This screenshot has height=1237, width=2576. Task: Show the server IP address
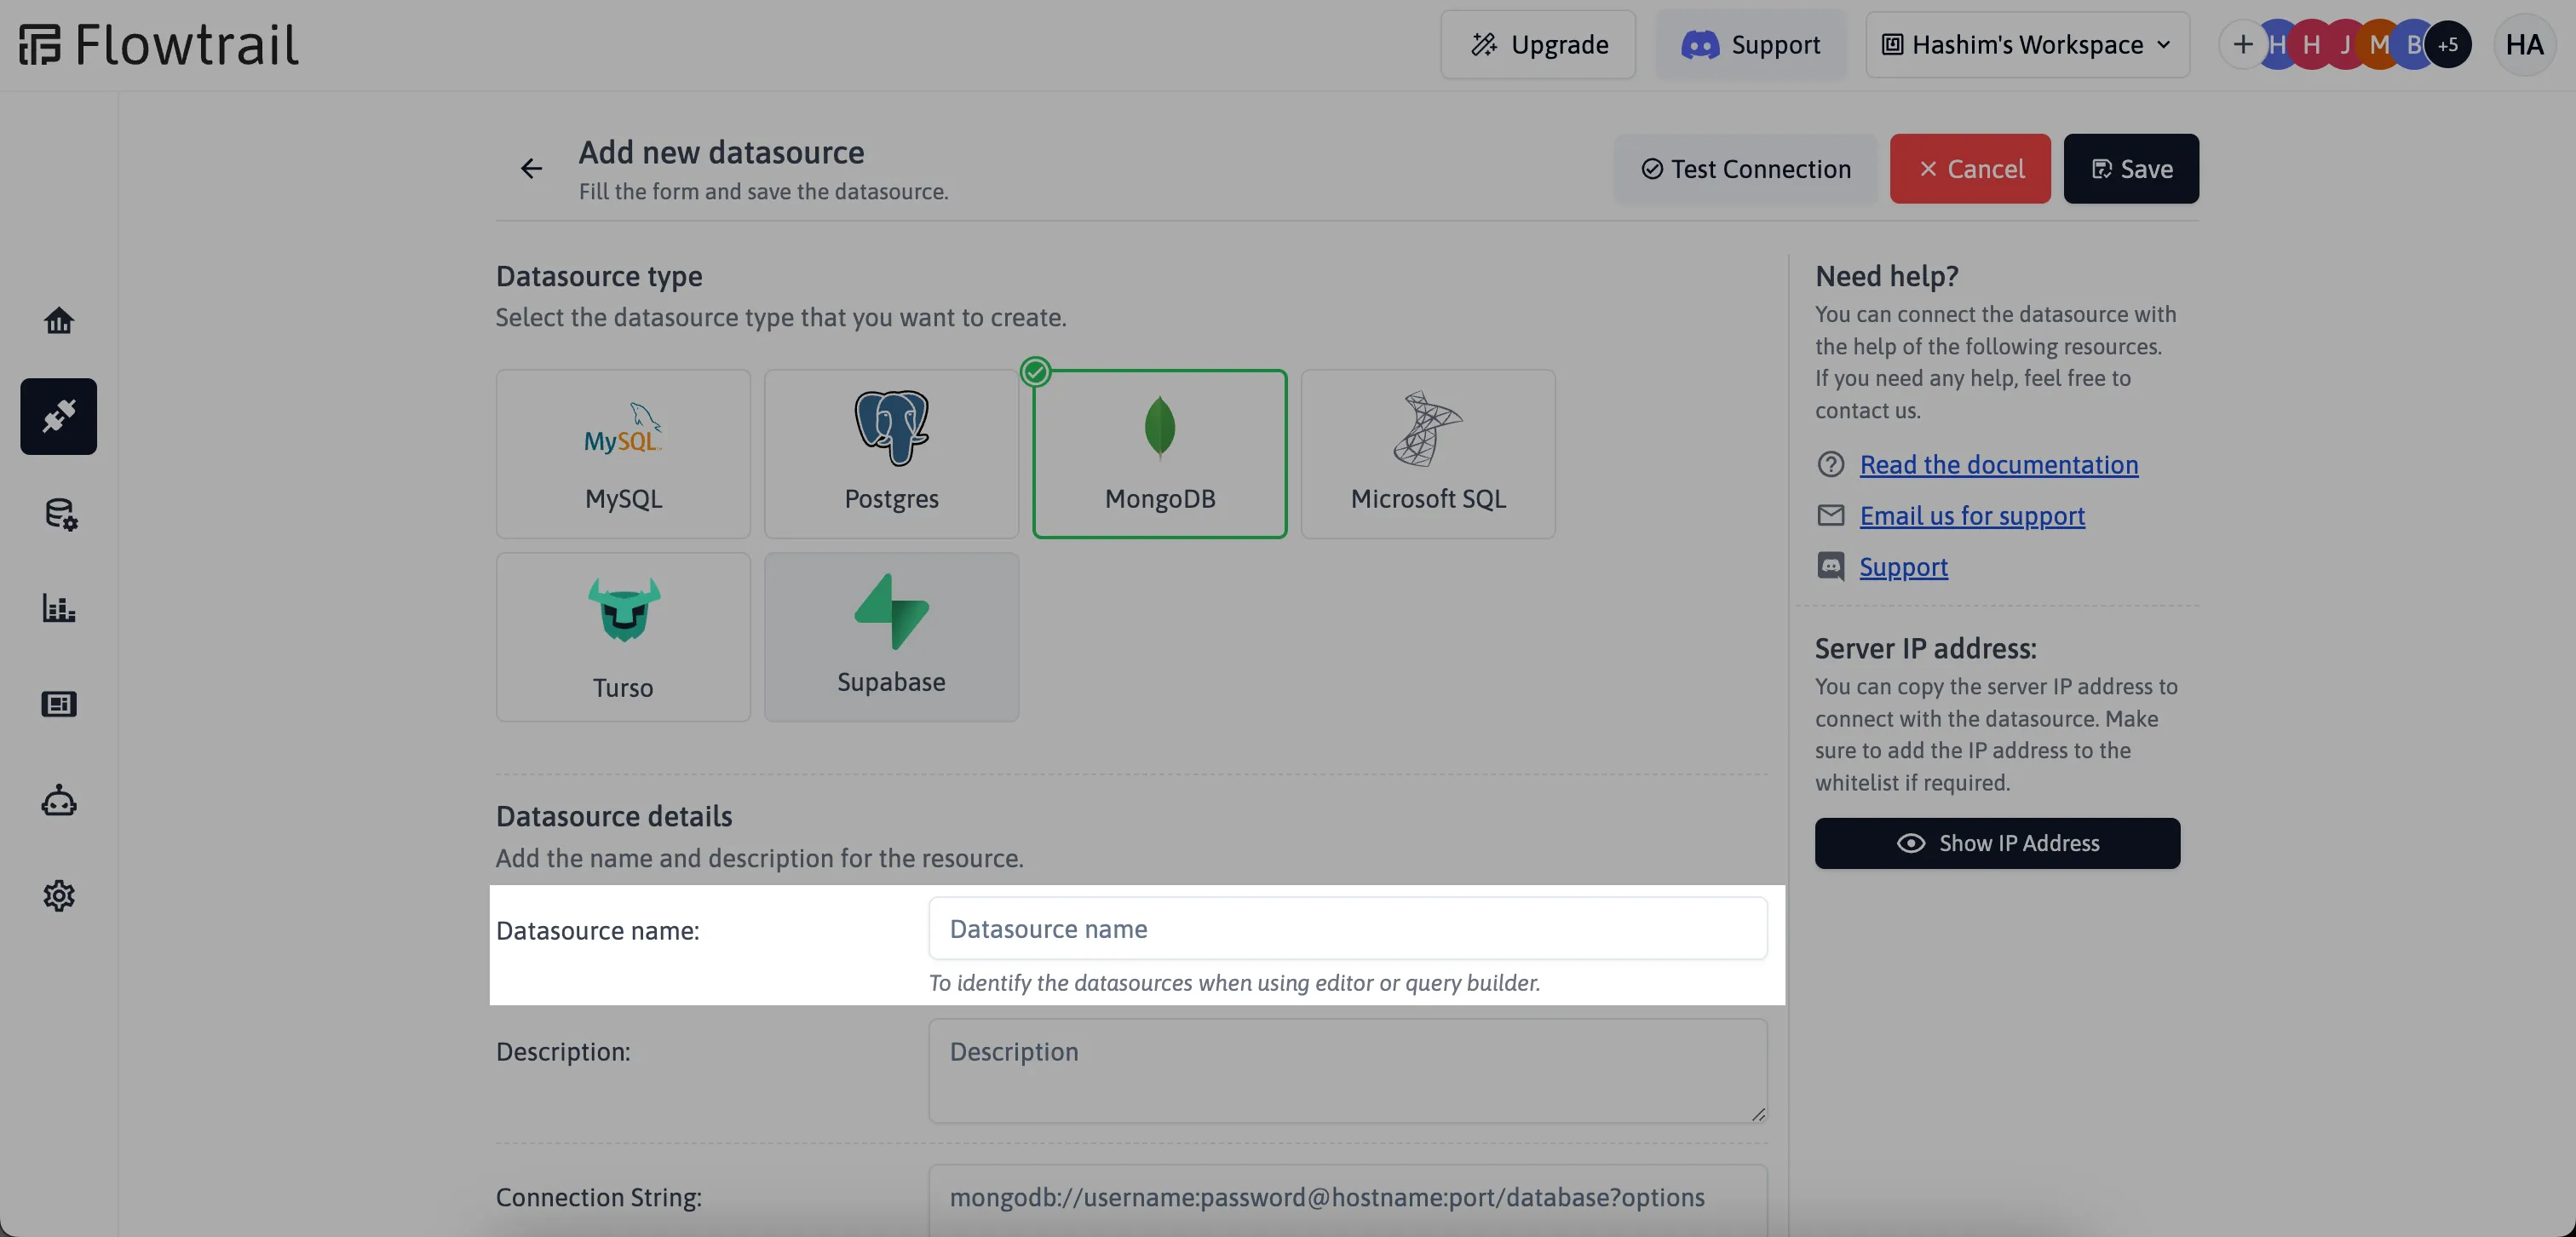(x=1997, y=843)
